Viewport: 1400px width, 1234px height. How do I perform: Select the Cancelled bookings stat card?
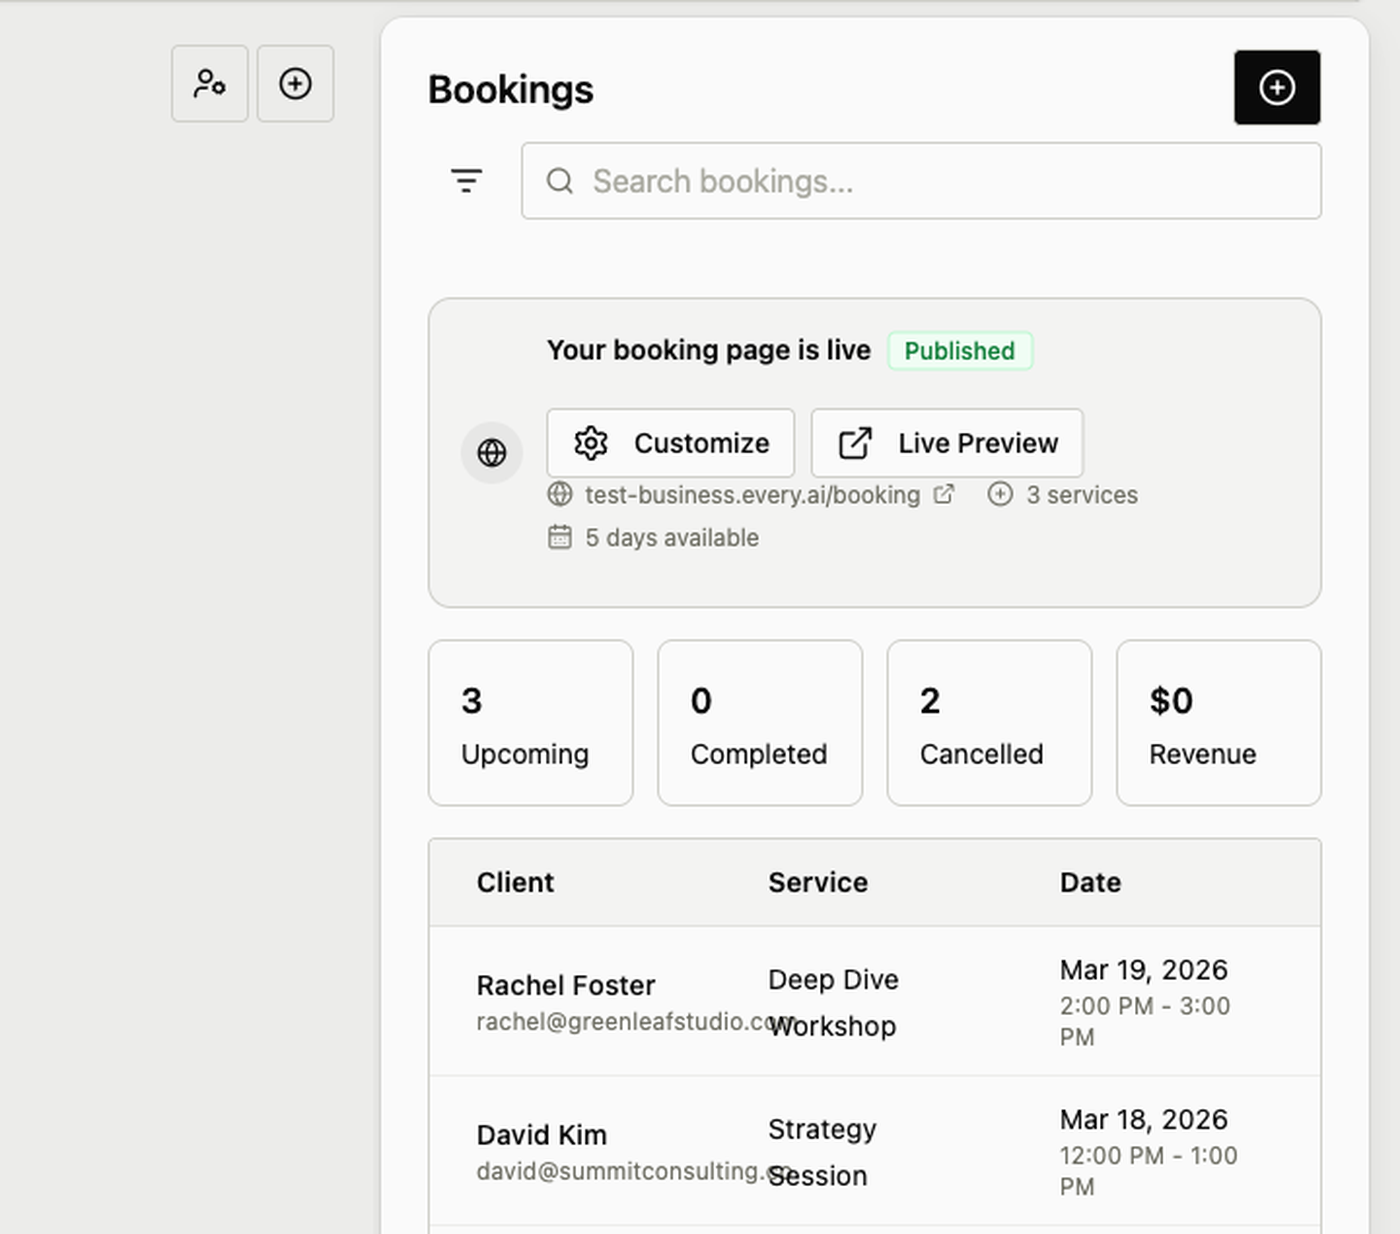click(x=988, y=722)
